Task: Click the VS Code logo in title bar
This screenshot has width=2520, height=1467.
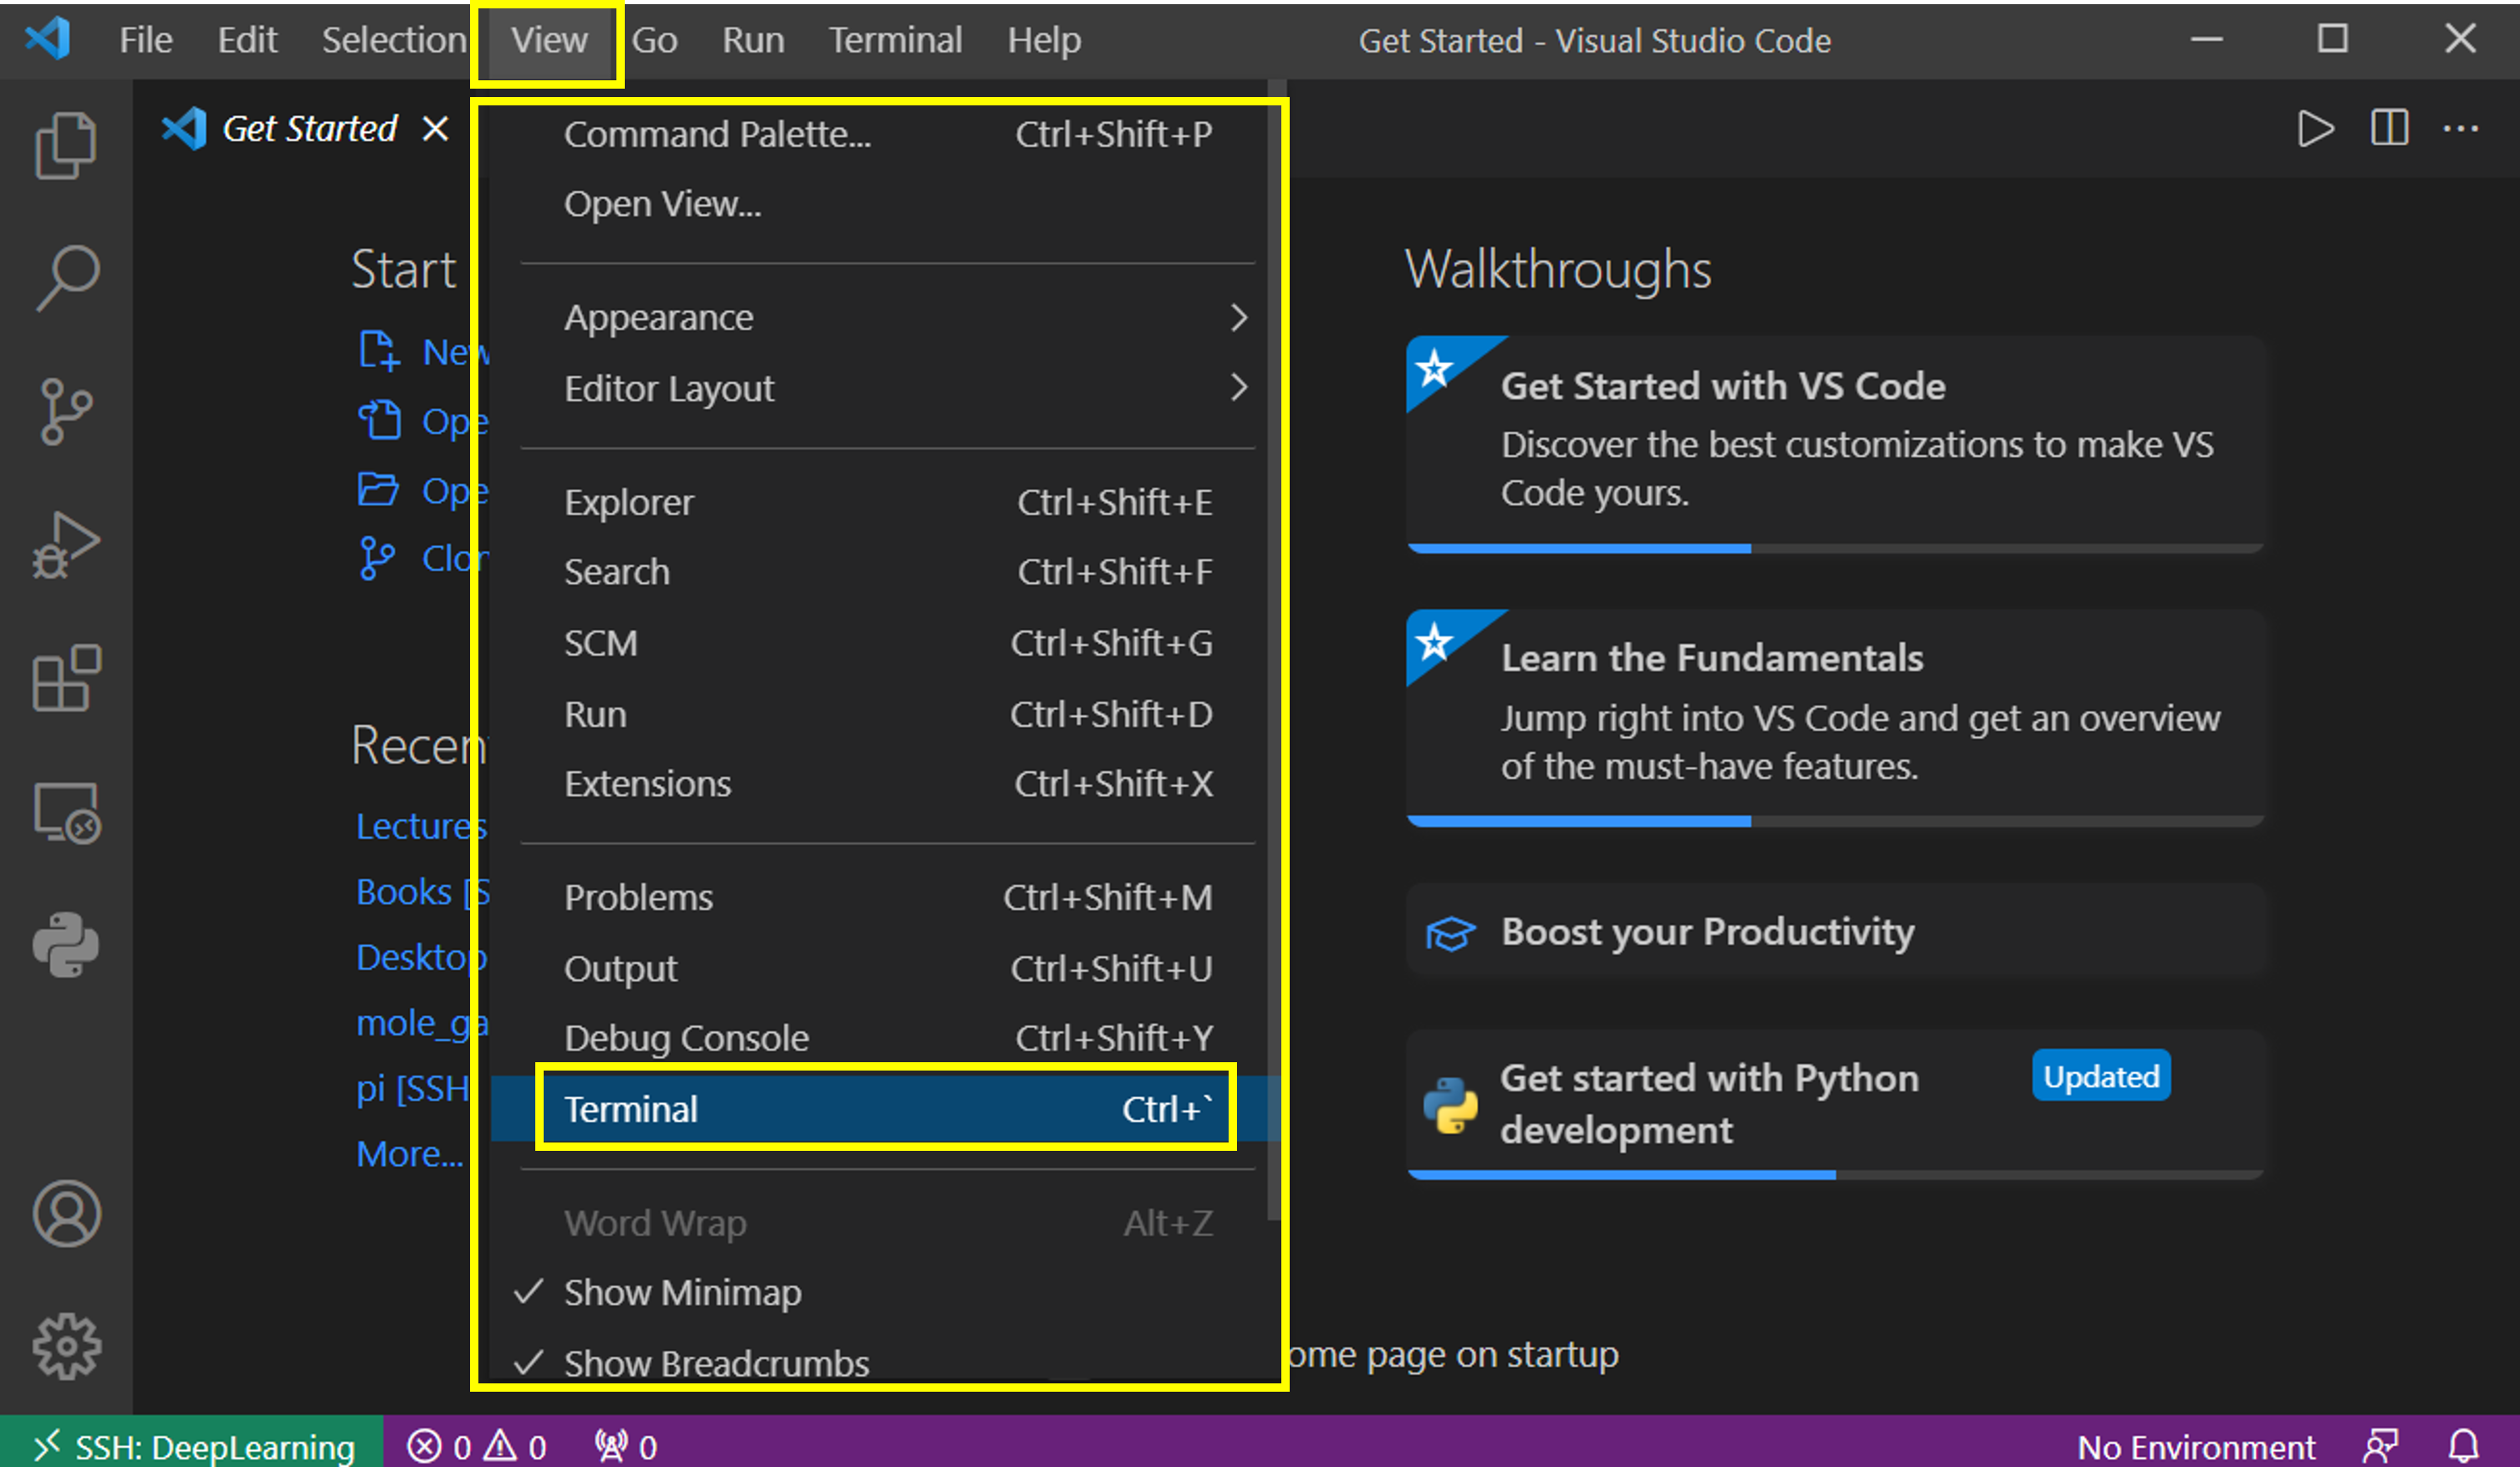Action: tap(48, 40)
